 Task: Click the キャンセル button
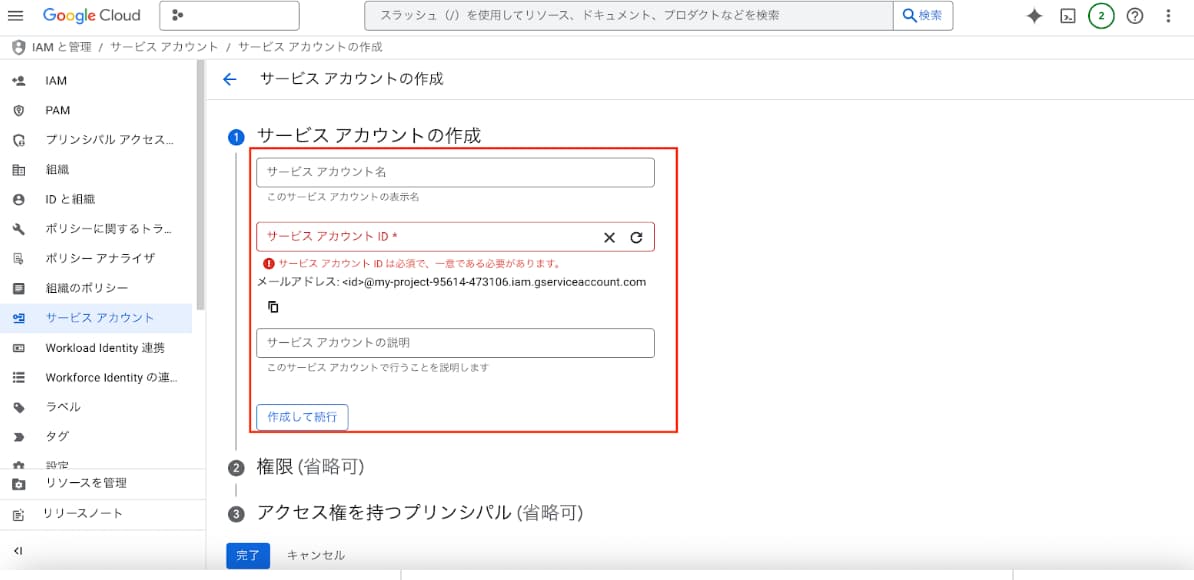coord(316,556)
